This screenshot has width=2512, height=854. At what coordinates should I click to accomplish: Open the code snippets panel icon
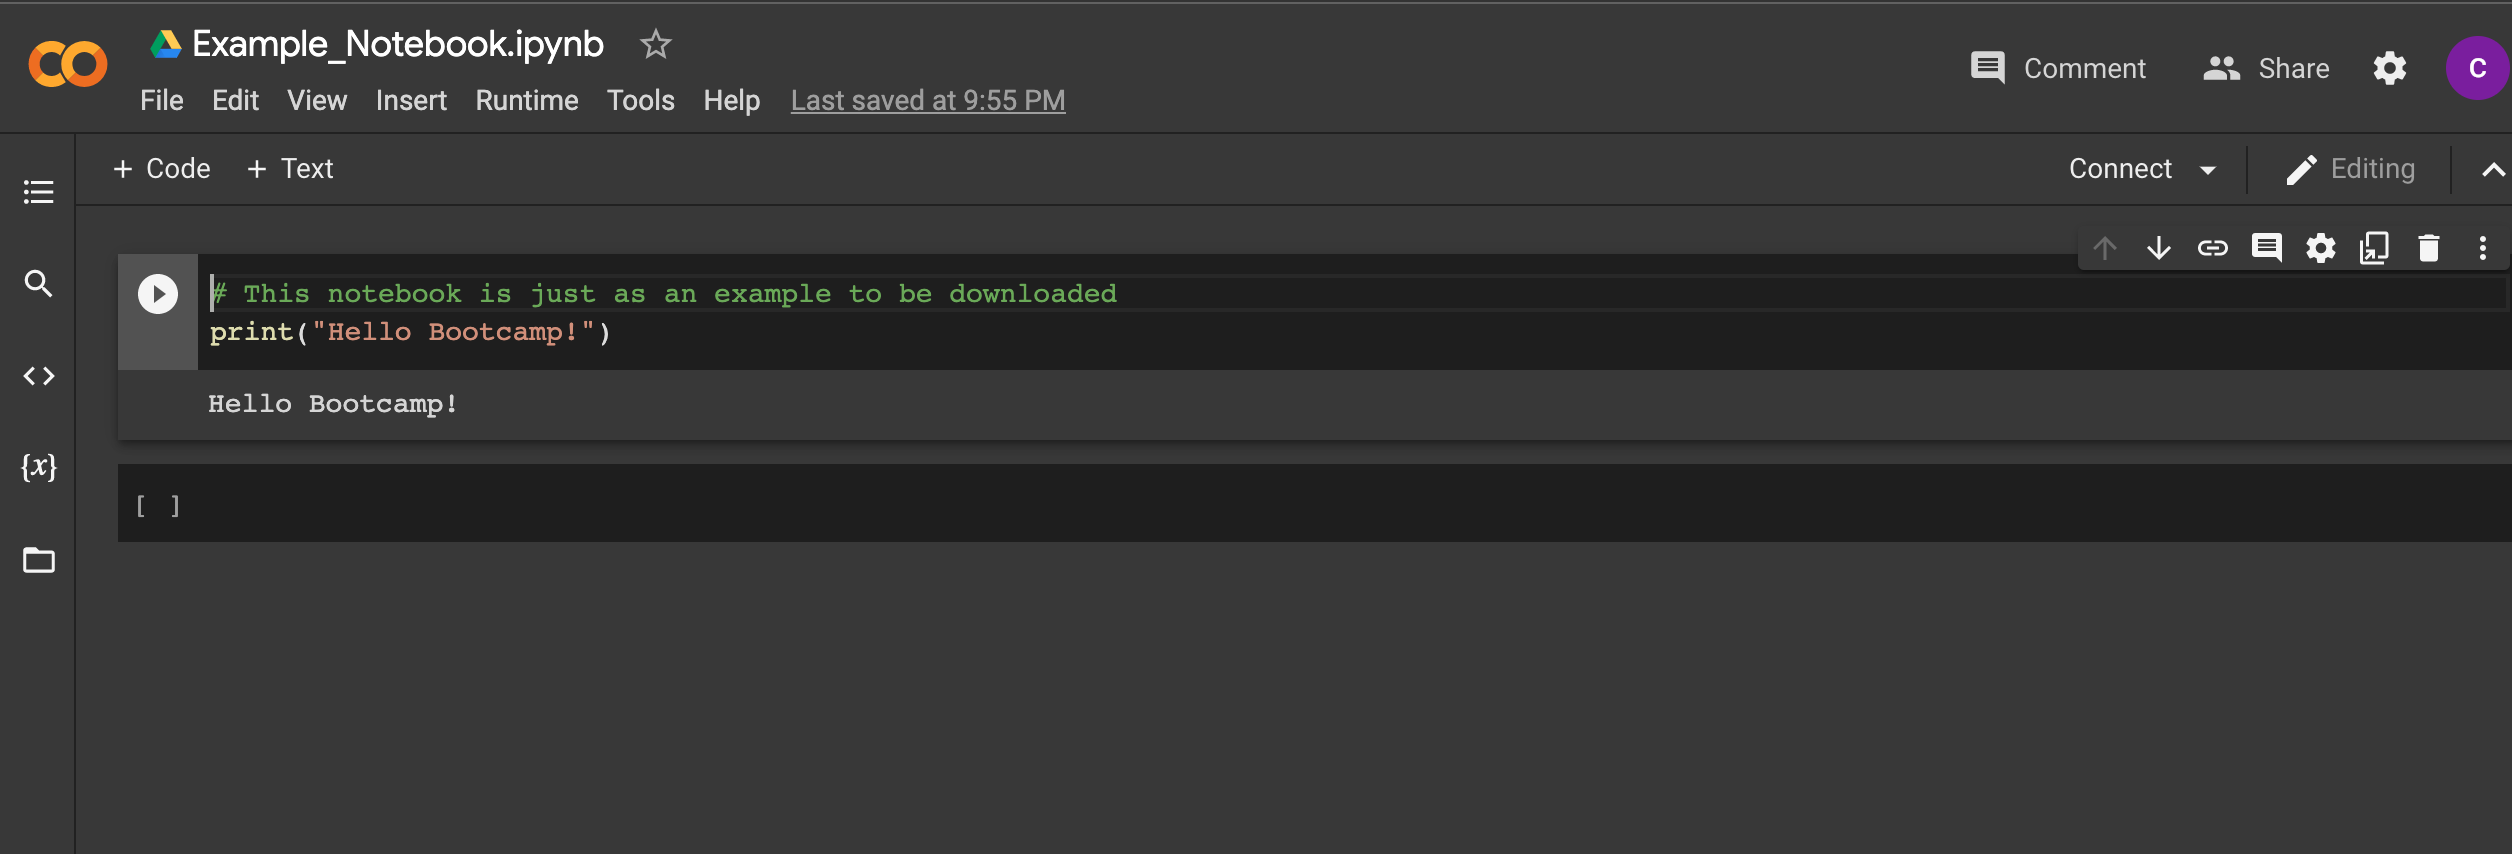click(38, 376)
